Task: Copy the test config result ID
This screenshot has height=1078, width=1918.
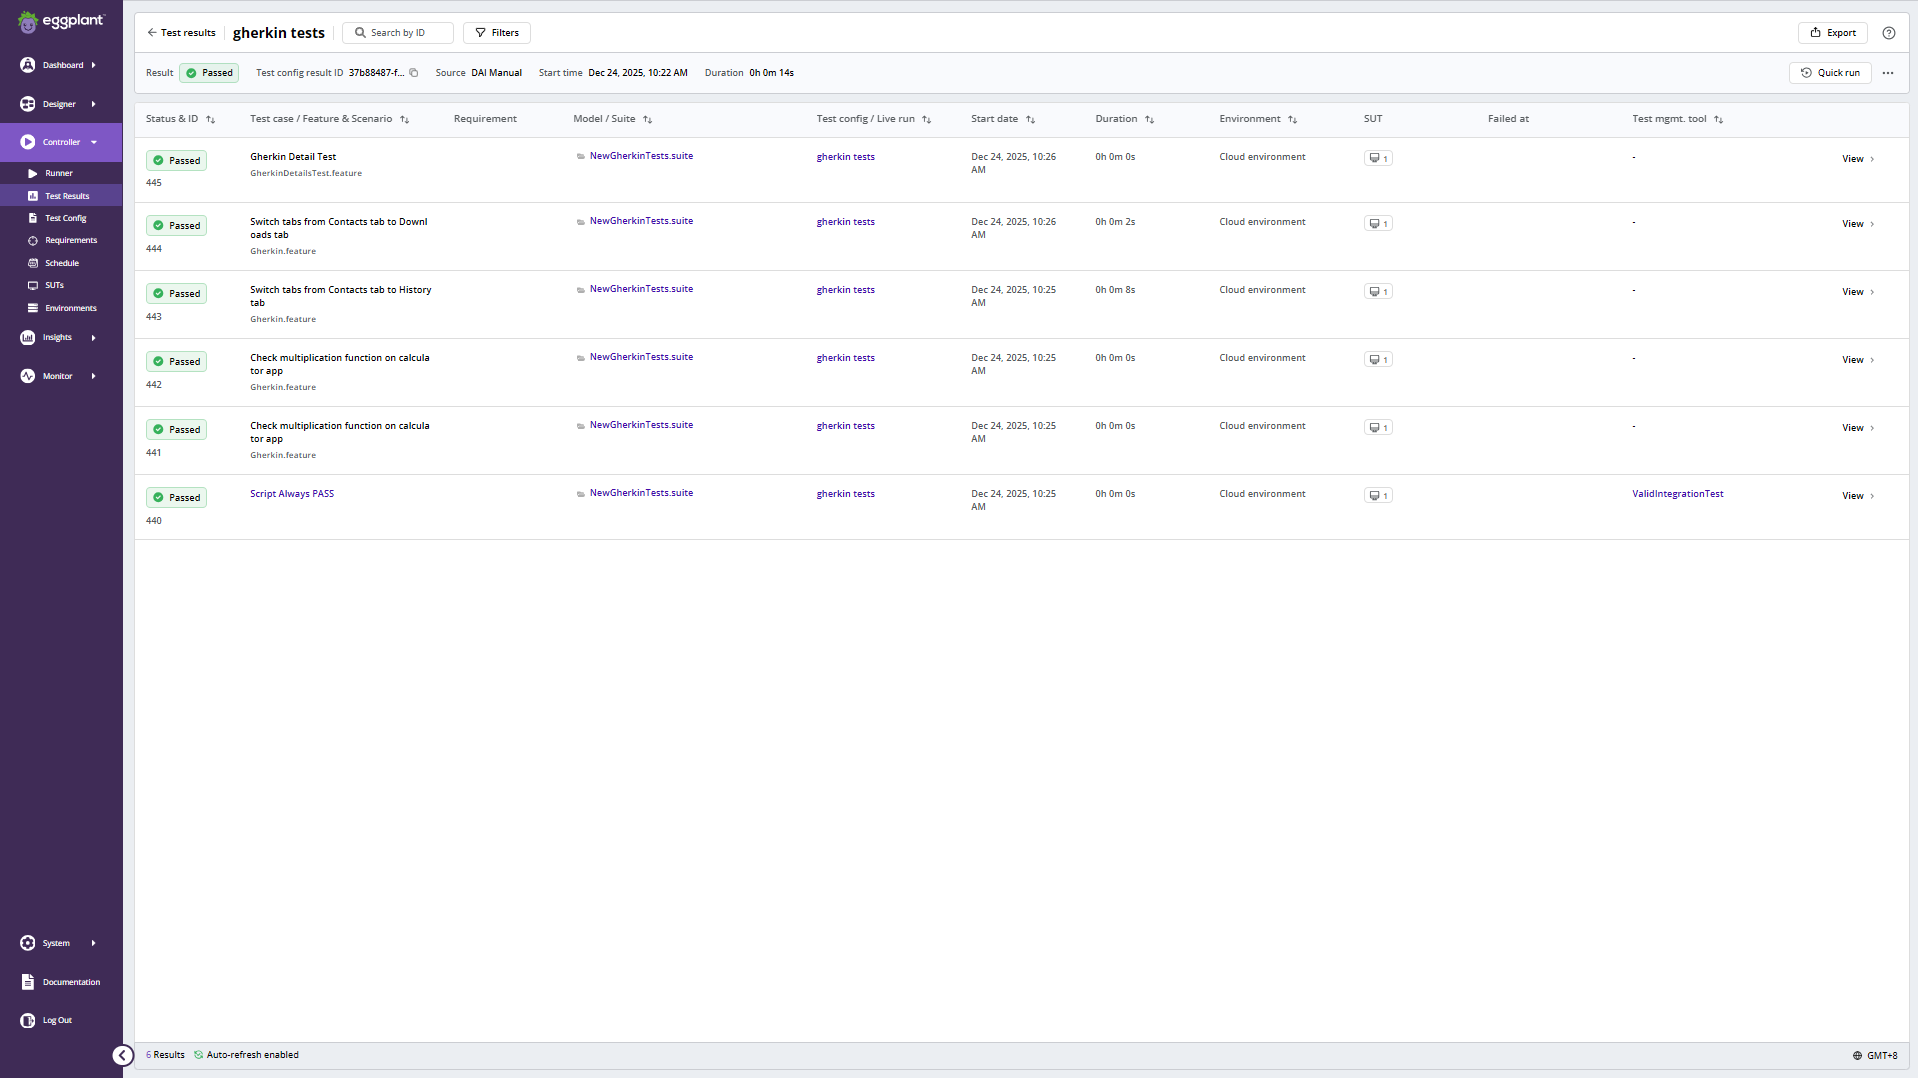Action: click(414, 72)
